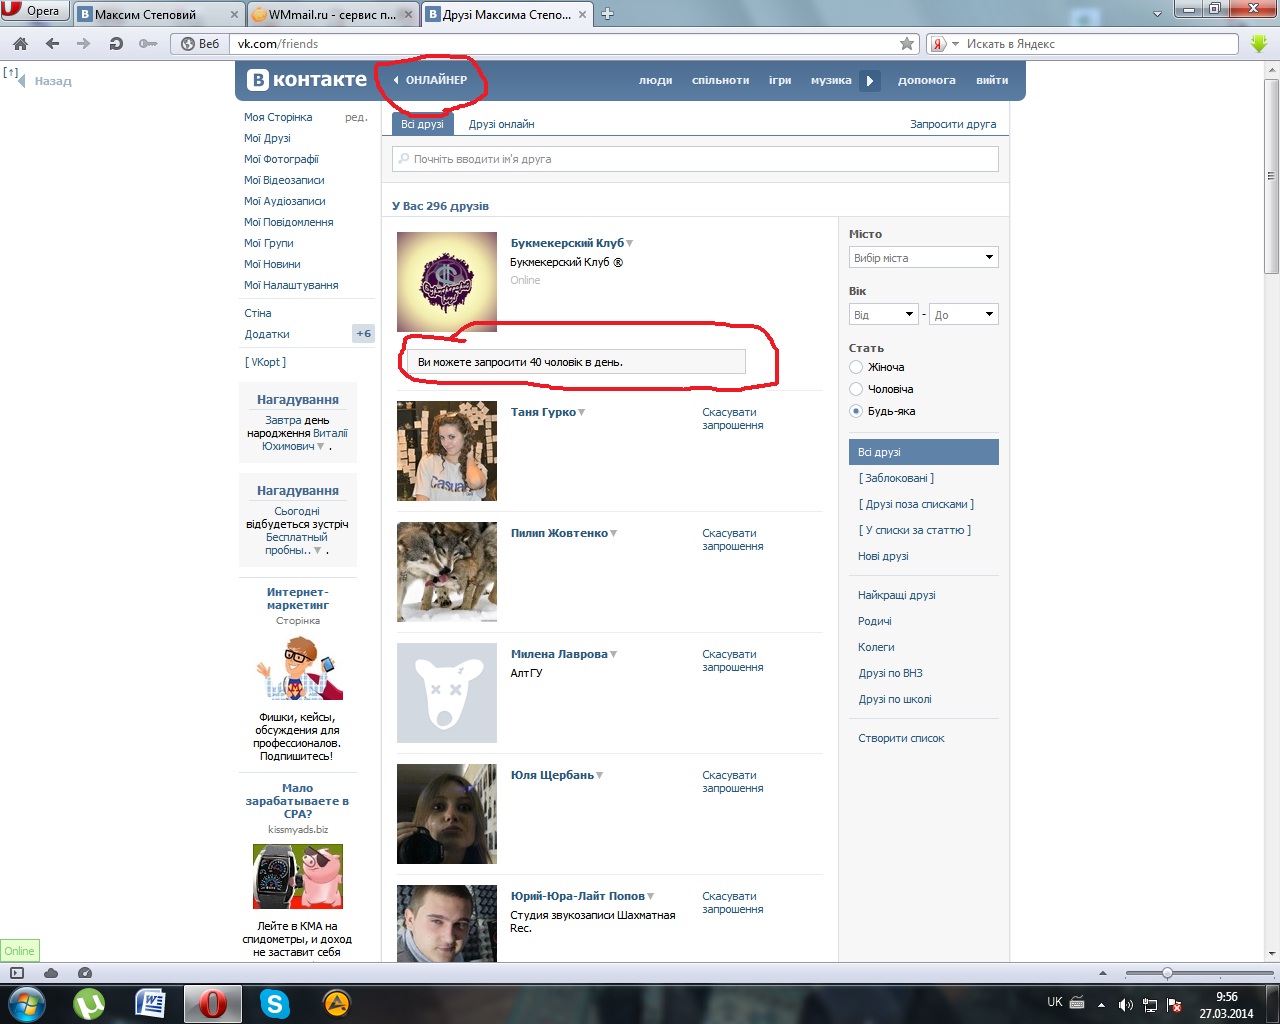Open Opera Link cloud icon
This screenshot has height=1024, width=1280.
(x=51, y=973)
